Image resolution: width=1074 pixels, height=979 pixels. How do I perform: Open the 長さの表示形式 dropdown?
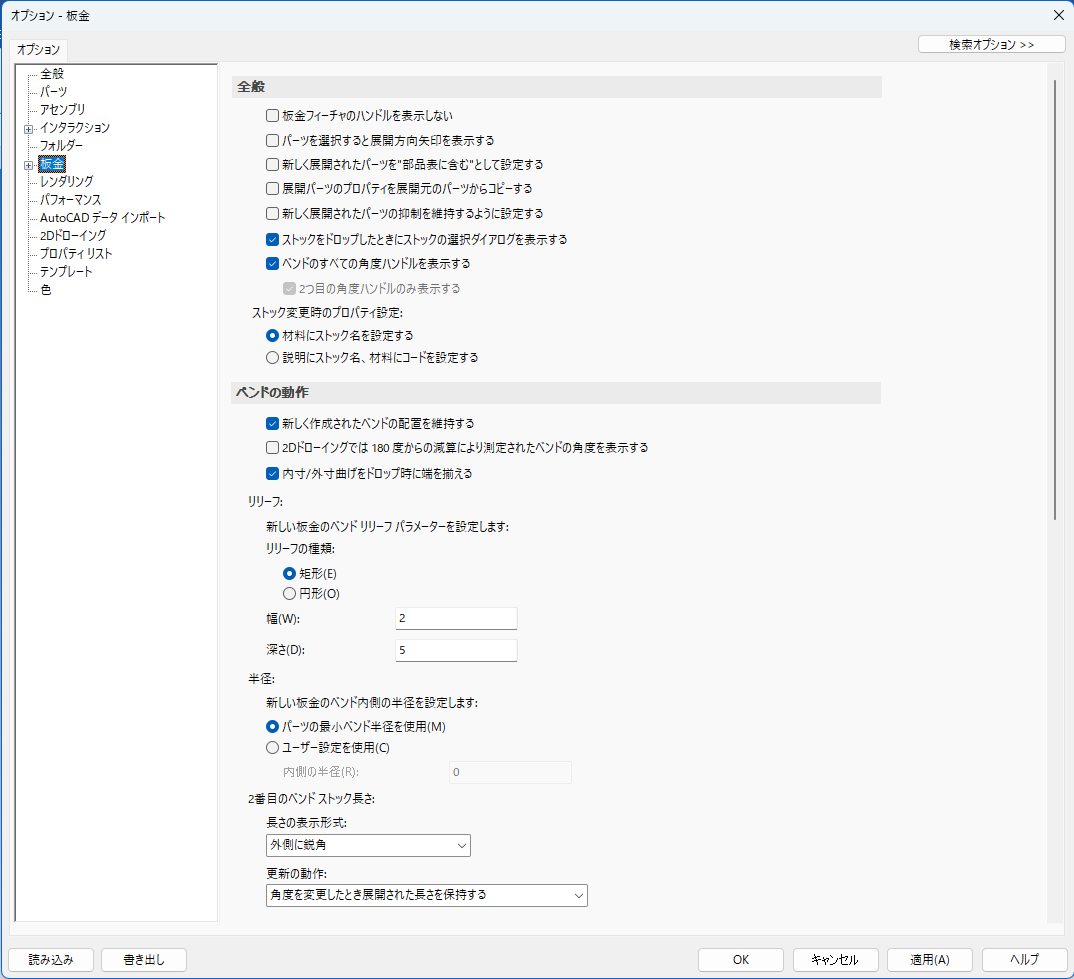pos(367,846)
